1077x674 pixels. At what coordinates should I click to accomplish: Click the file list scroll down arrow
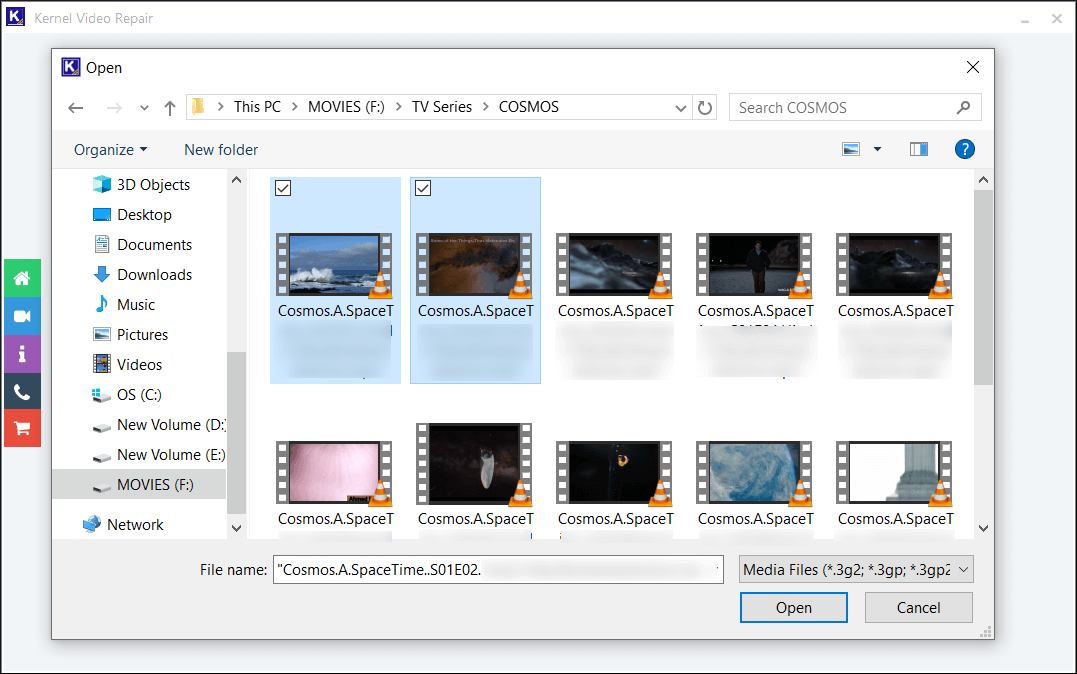pyautogui.click(x=983, y=528)
